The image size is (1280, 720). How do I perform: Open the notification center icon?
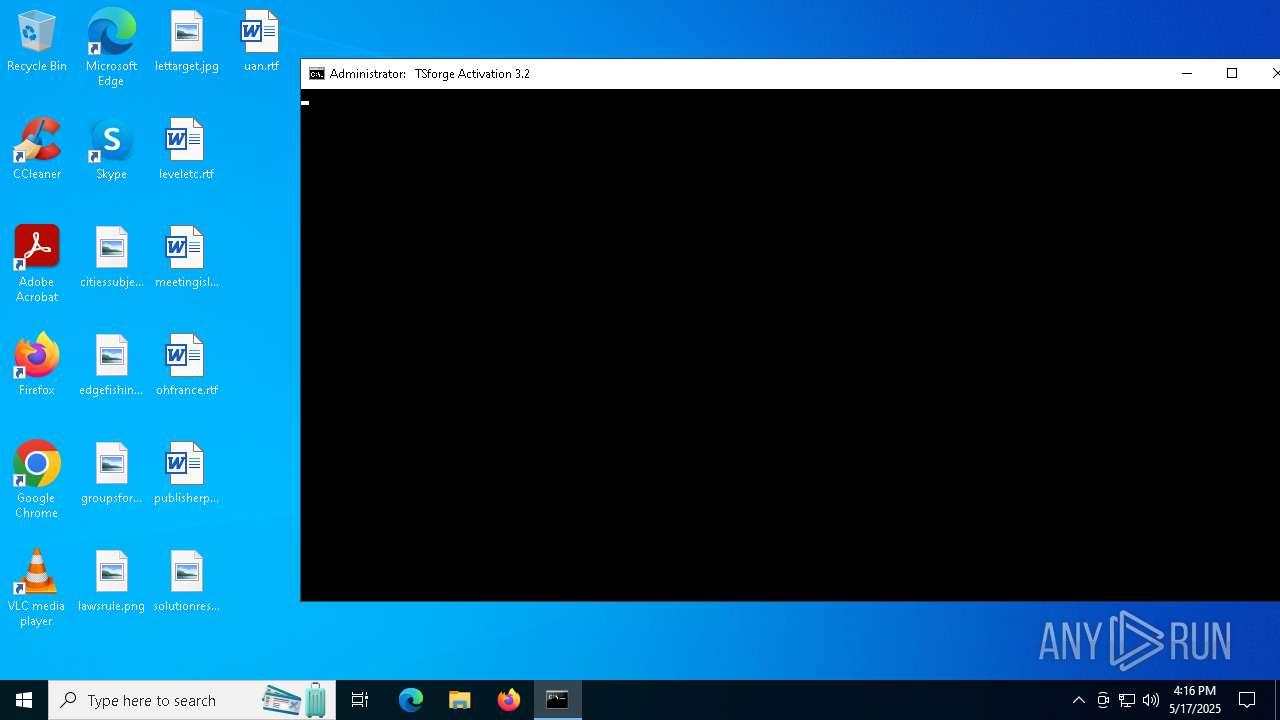click(x=1247, y=700)
